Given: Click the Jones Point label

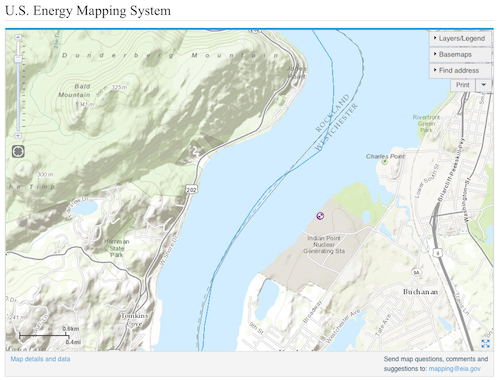Looking at the screenshot, I should pos(296,72).
